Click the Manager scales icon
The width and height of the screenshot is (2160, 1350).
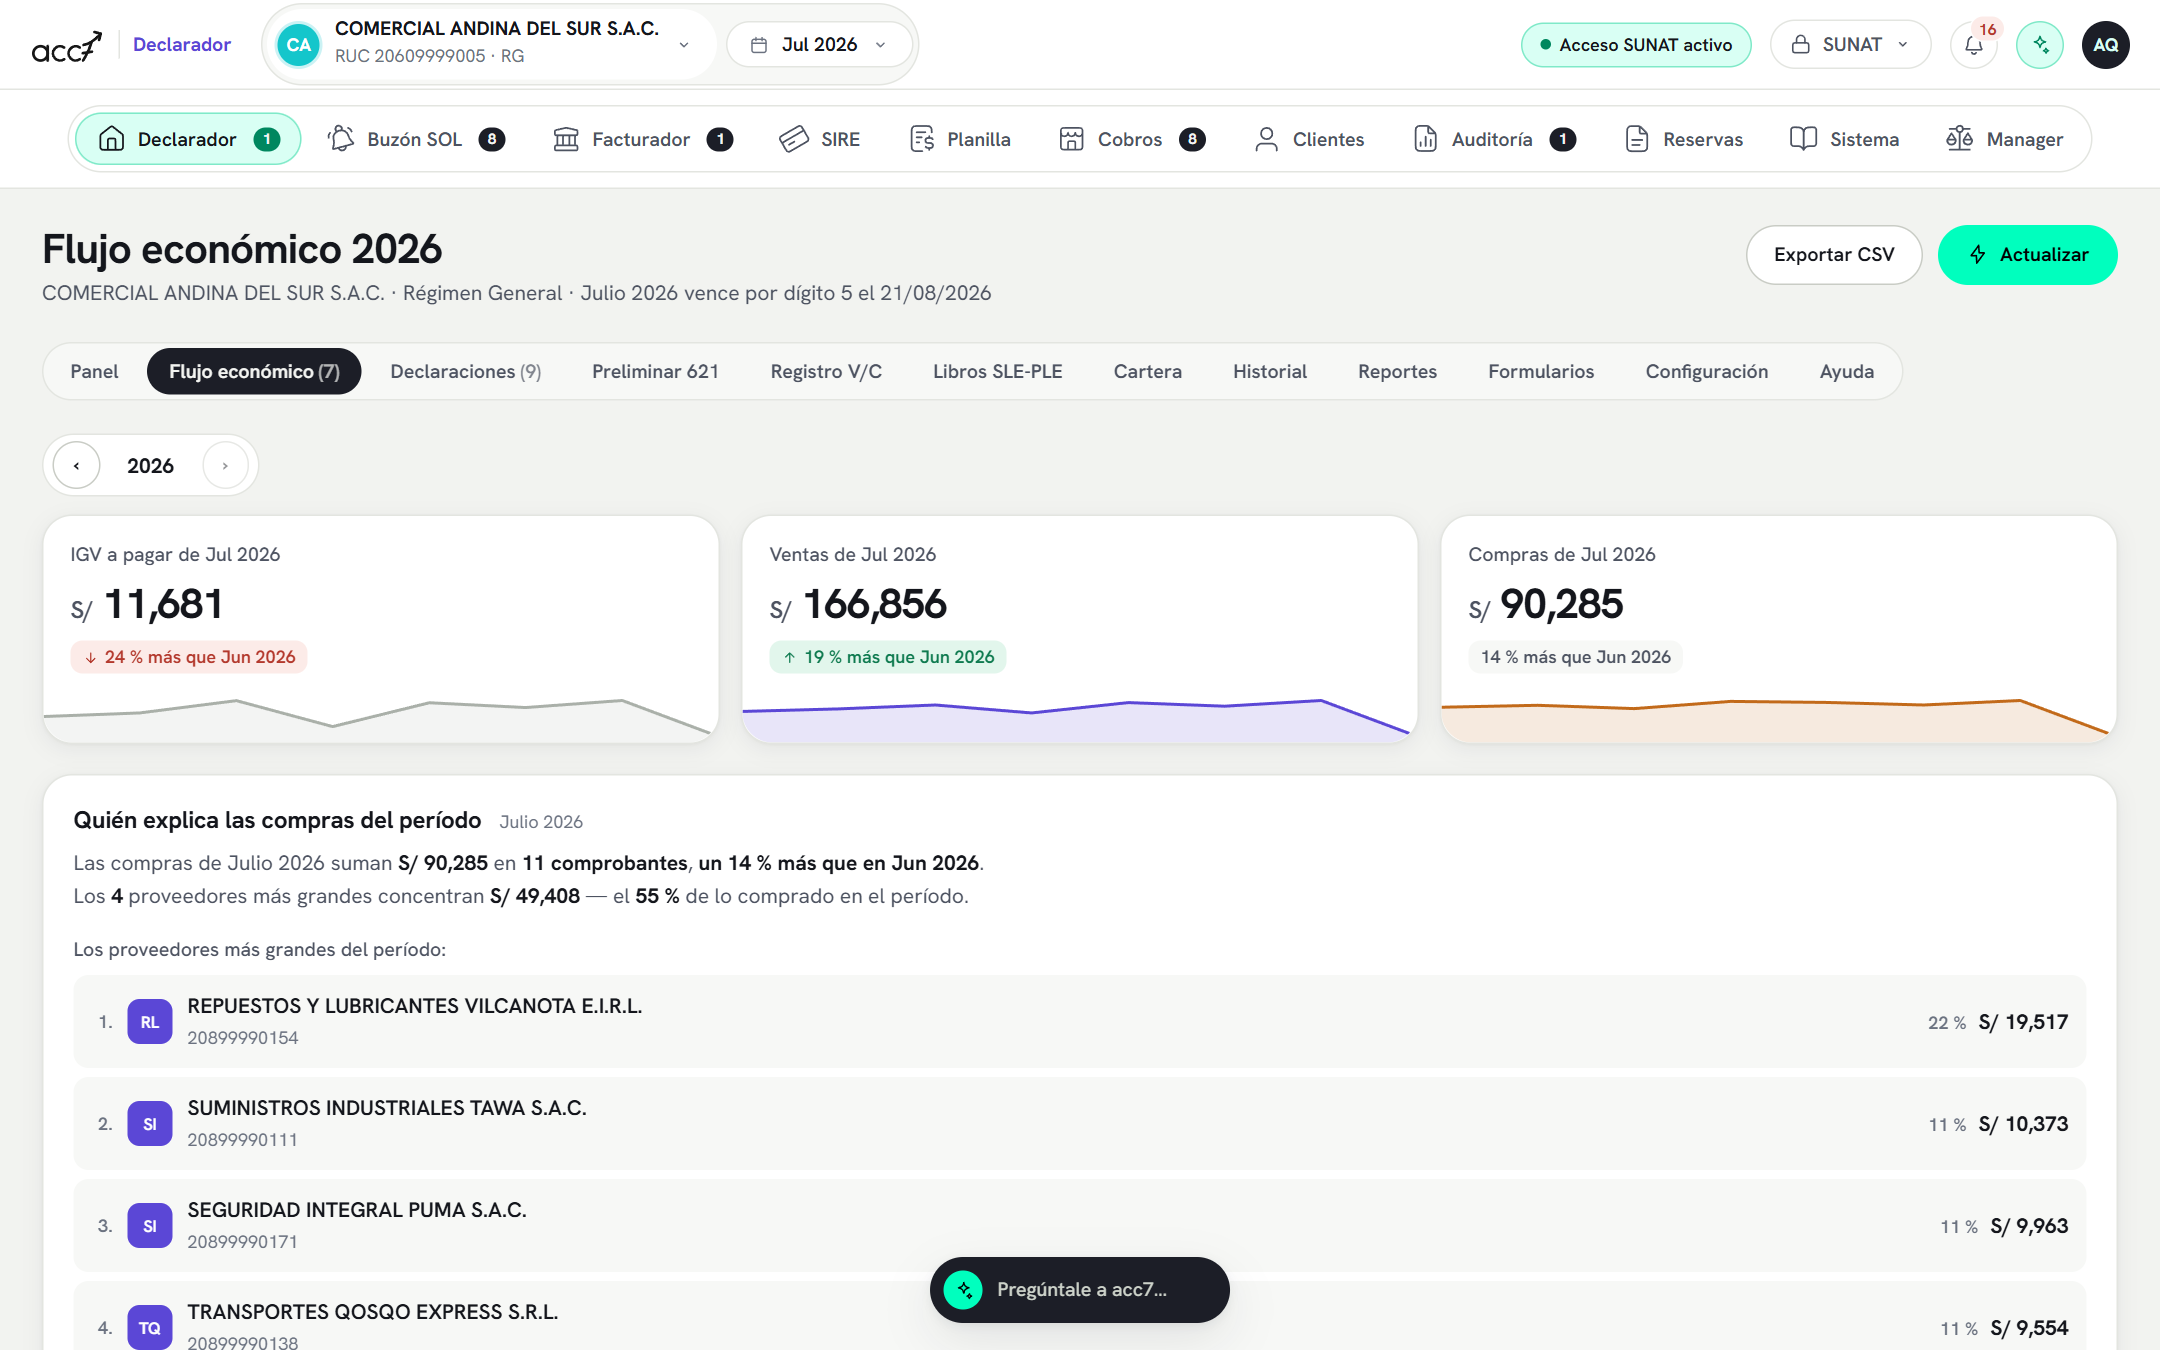click(1960, 139)
